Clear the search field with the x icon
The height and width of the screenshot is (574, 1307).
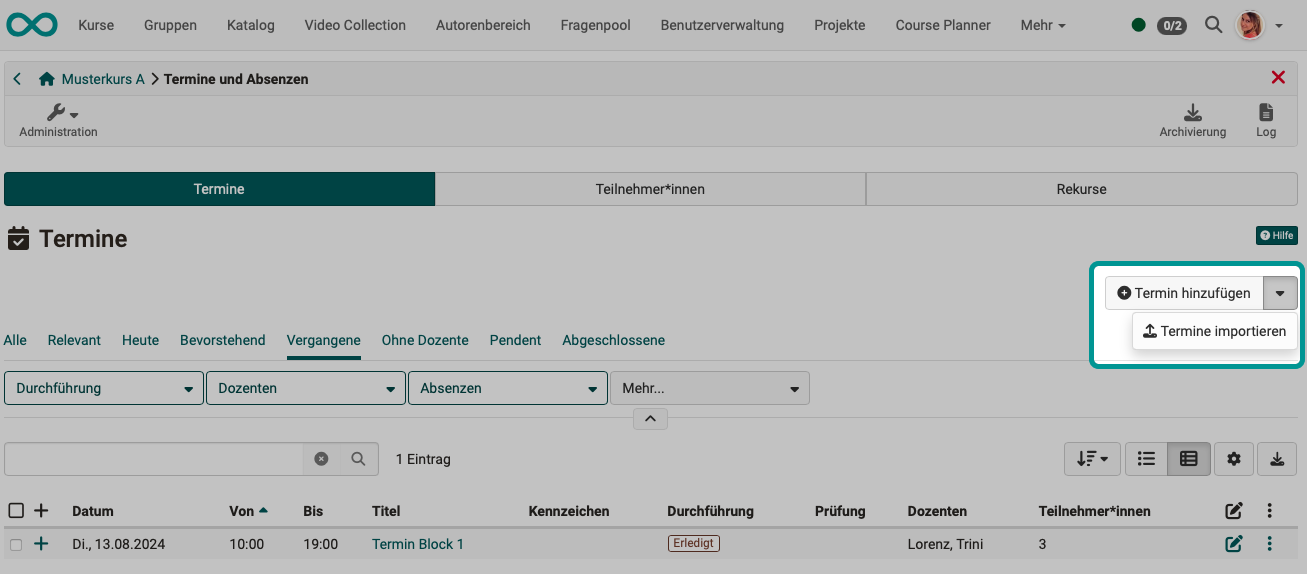point(321,459)
